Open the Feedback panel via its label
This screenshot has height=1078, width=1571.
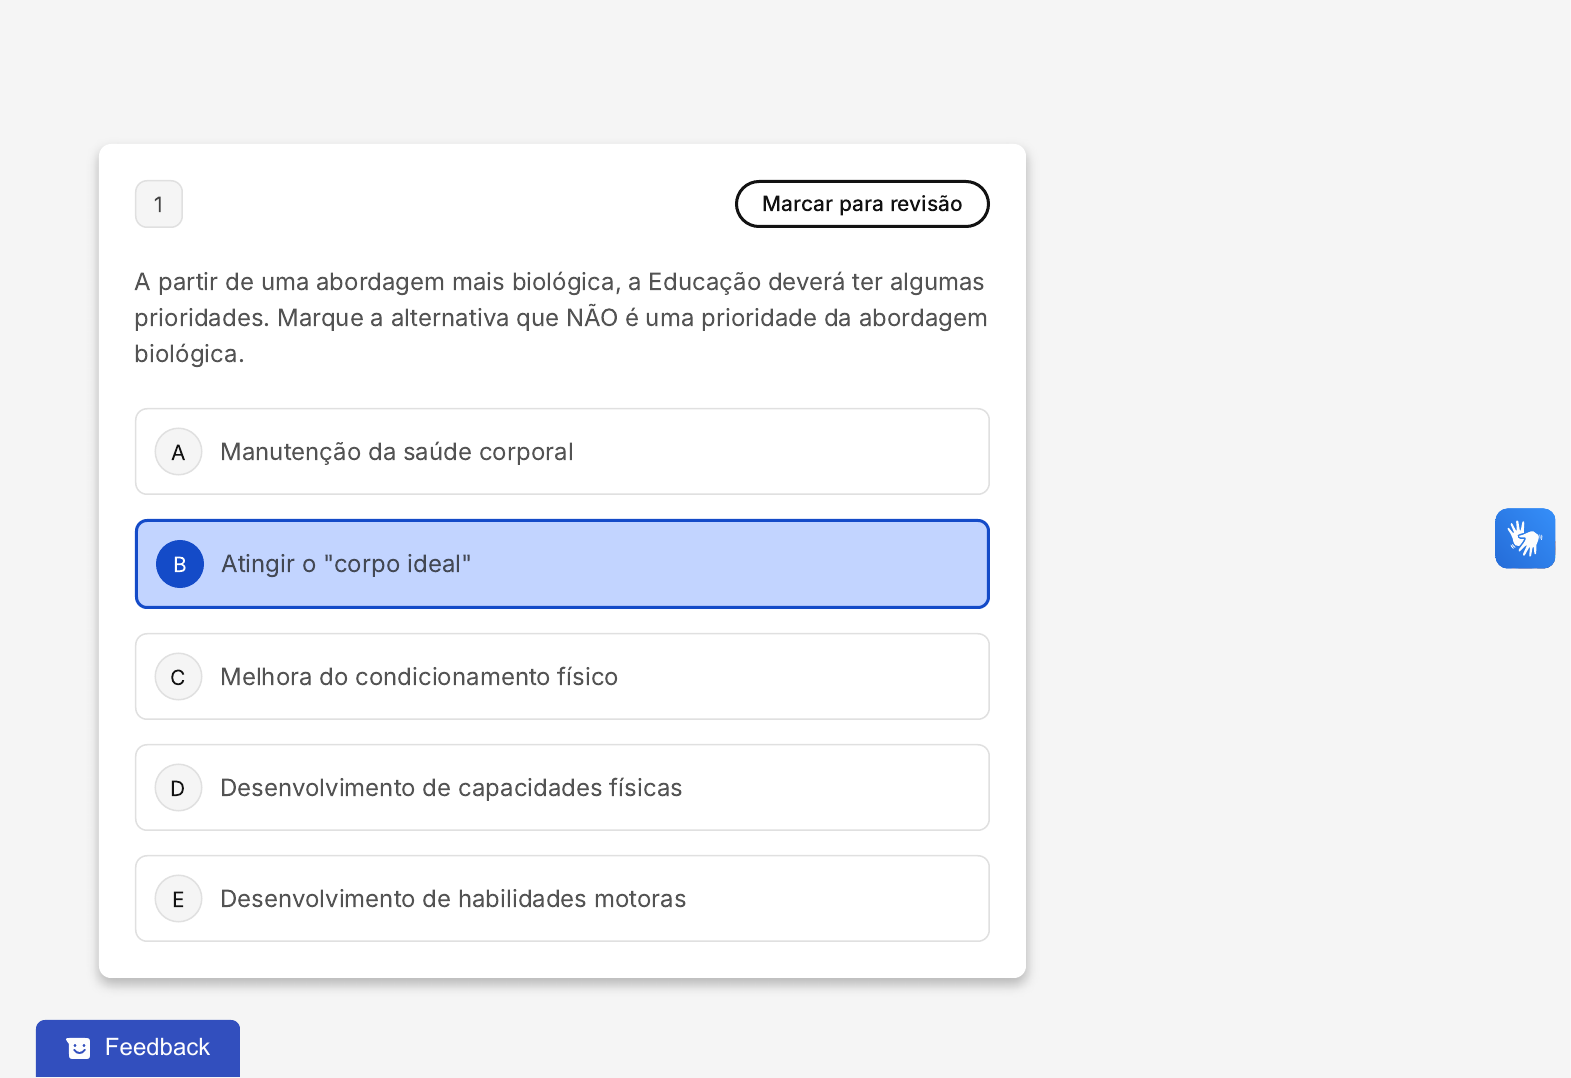[x=157, y=1047]
